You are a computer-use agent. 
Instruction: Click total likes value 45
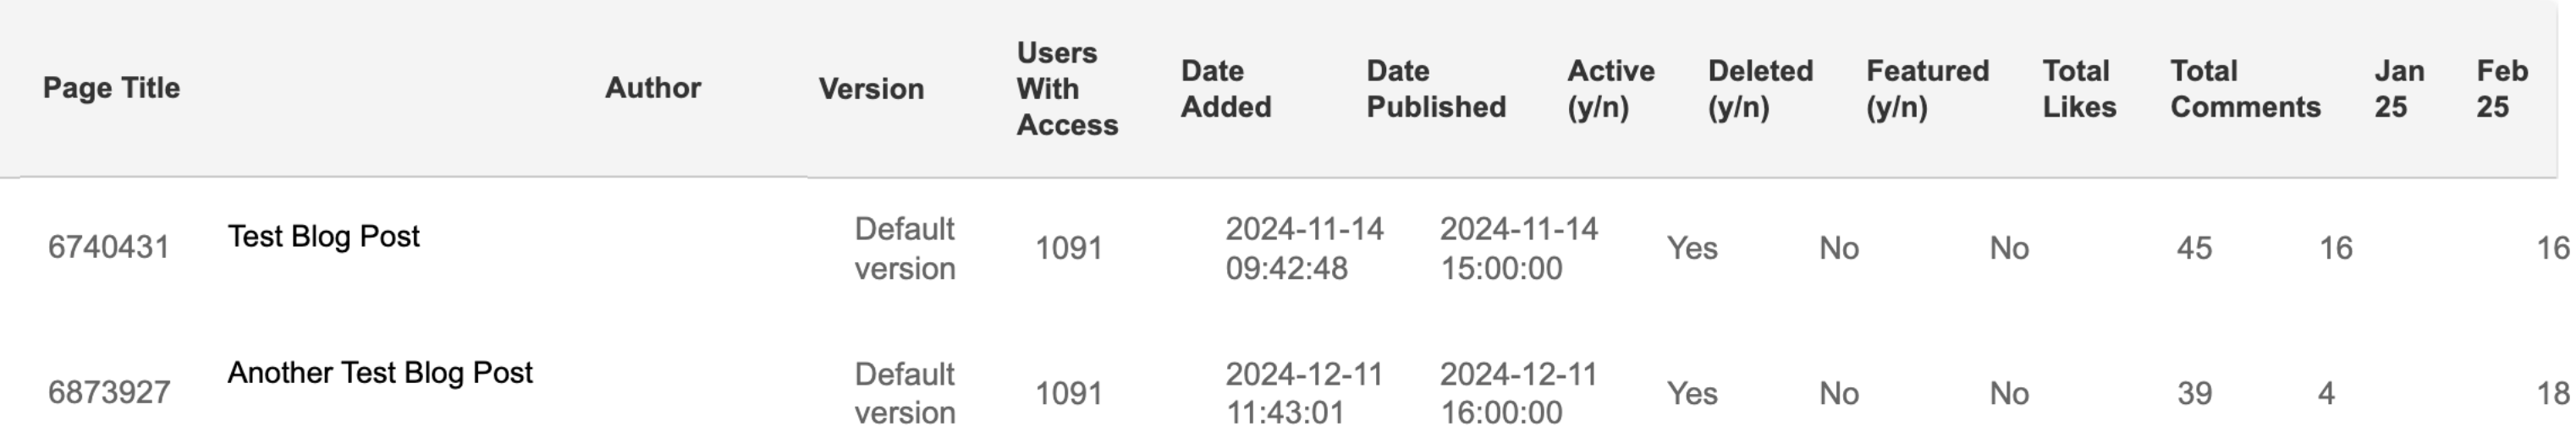(2194, 248)
